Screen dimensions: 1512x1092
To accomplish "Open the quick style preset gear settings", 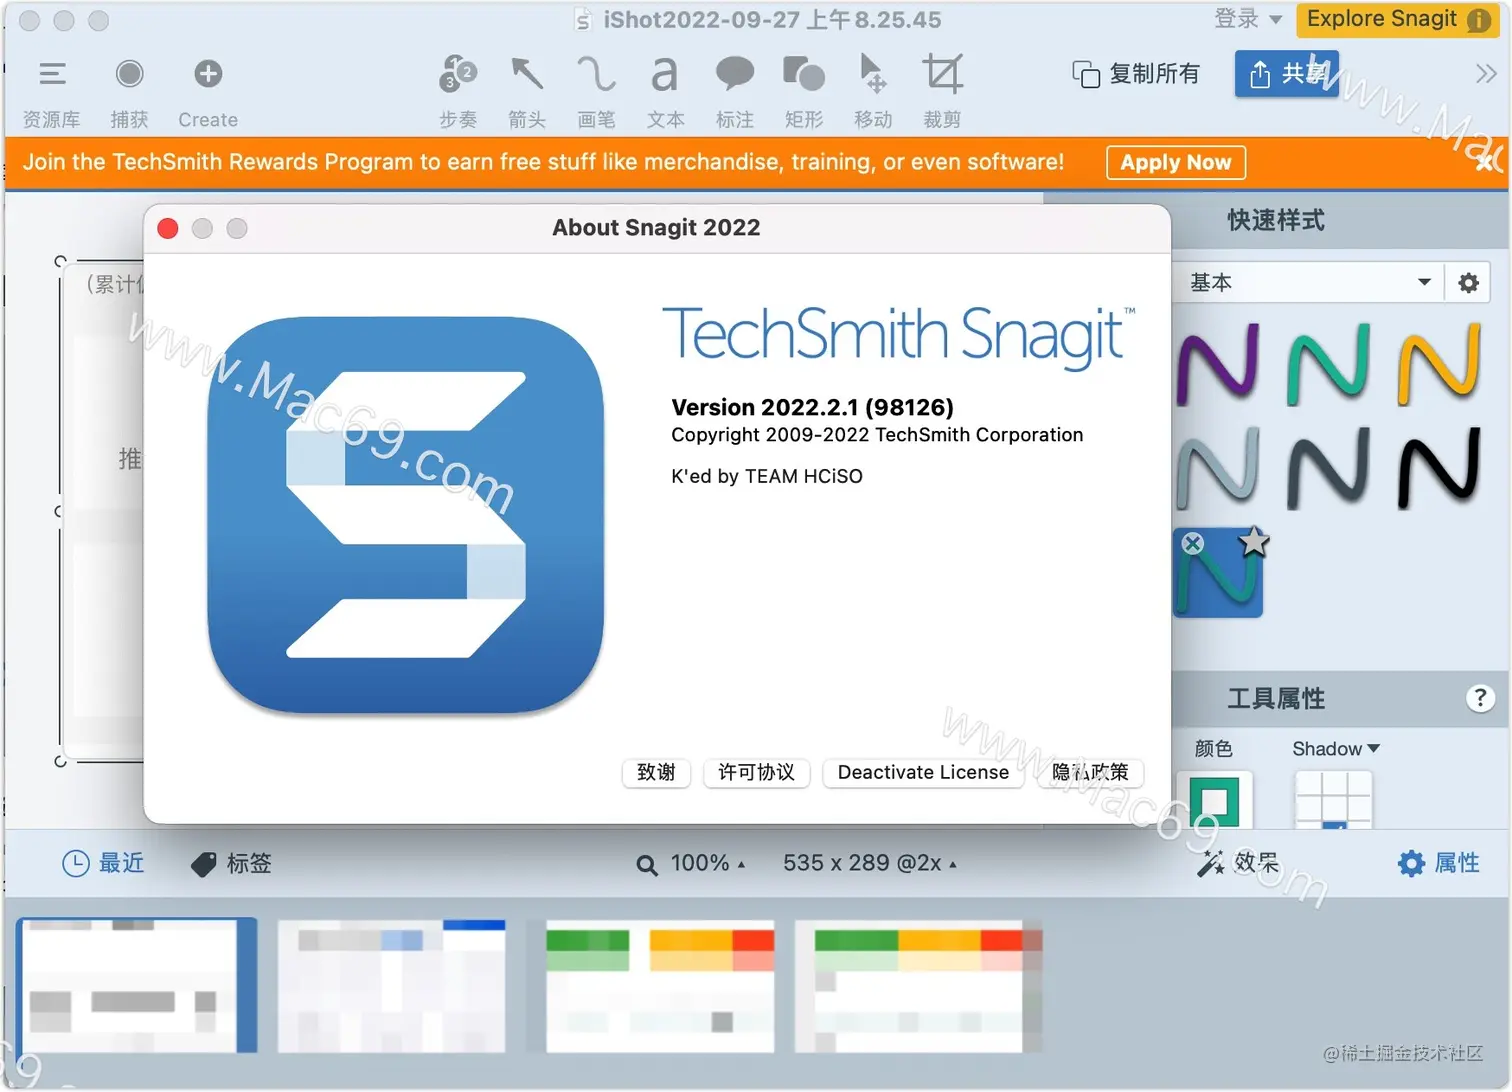I will [1467, 282].
